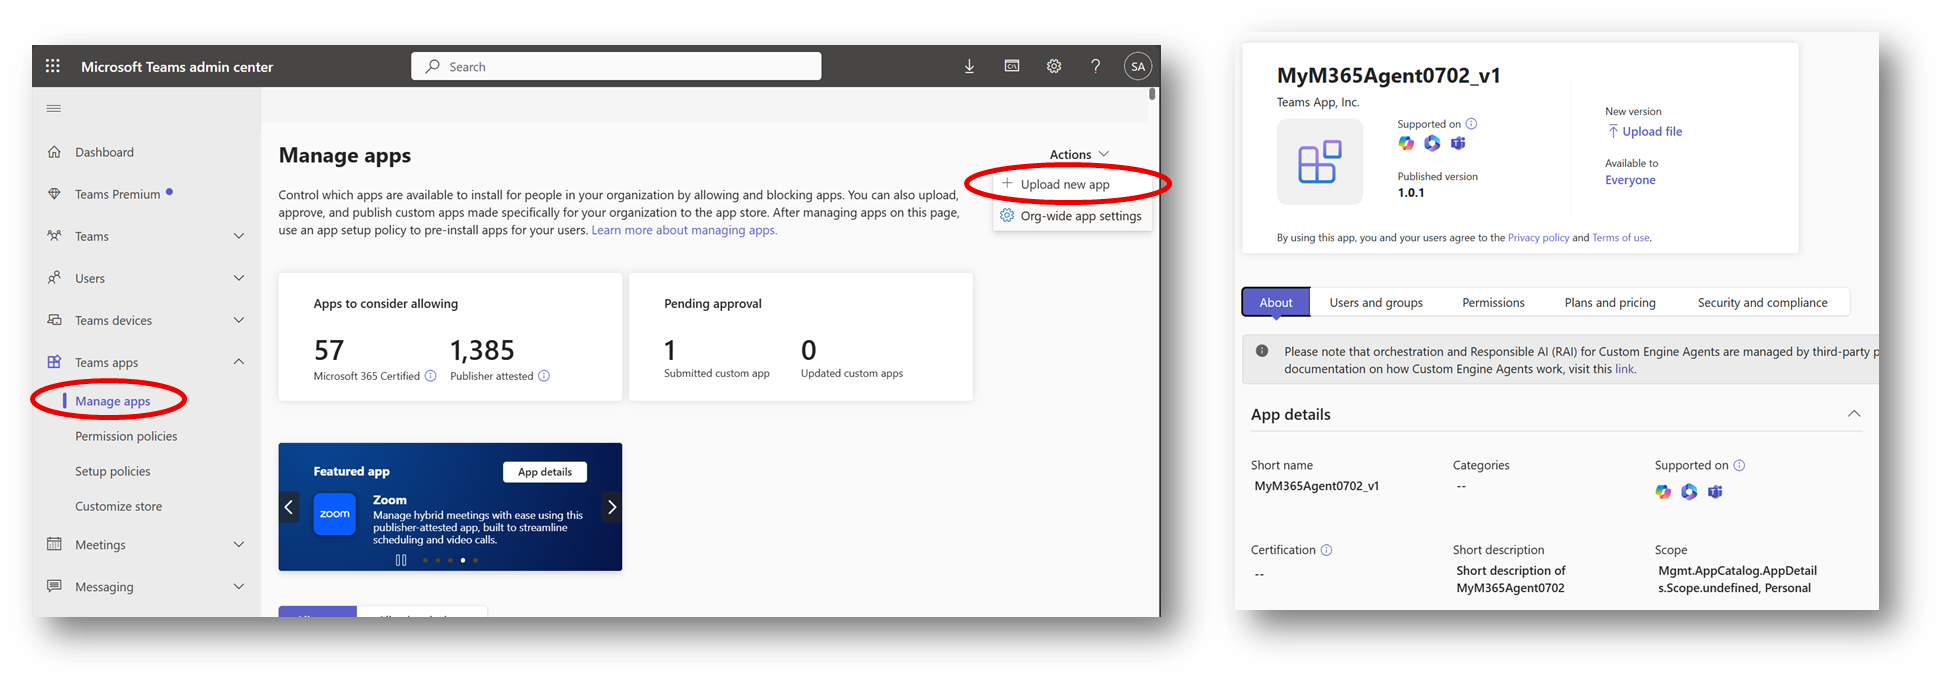
Task: Click the info icon beside Certification
Action: point(1326,550)
